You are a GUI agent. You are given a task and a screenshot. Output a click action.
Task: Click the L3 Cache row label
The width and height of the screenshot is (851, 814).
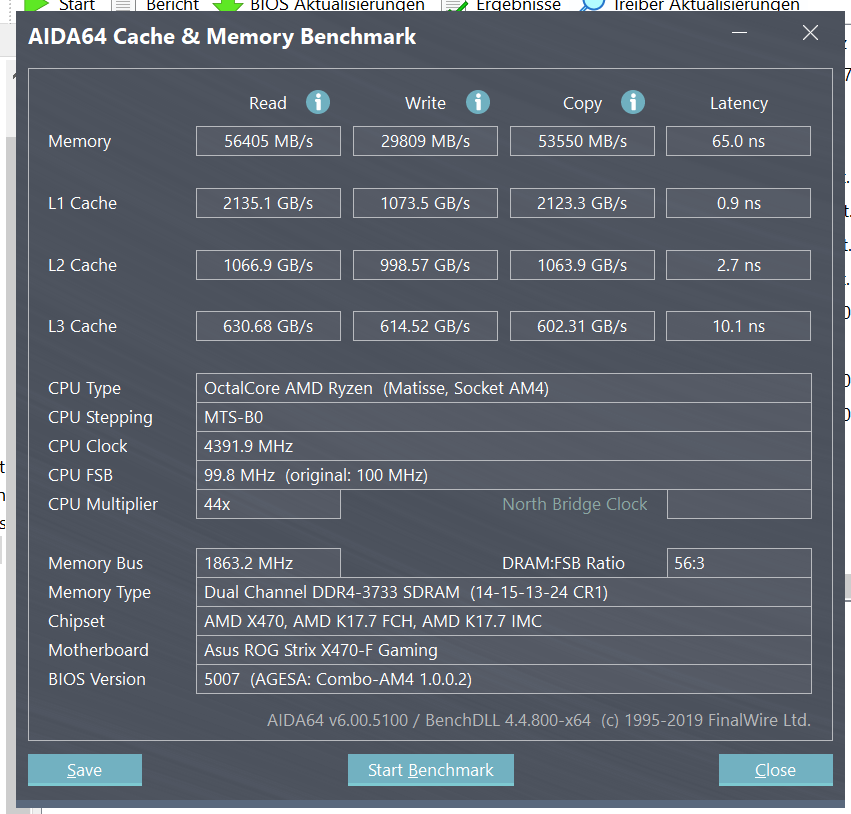tap(82, 326)
